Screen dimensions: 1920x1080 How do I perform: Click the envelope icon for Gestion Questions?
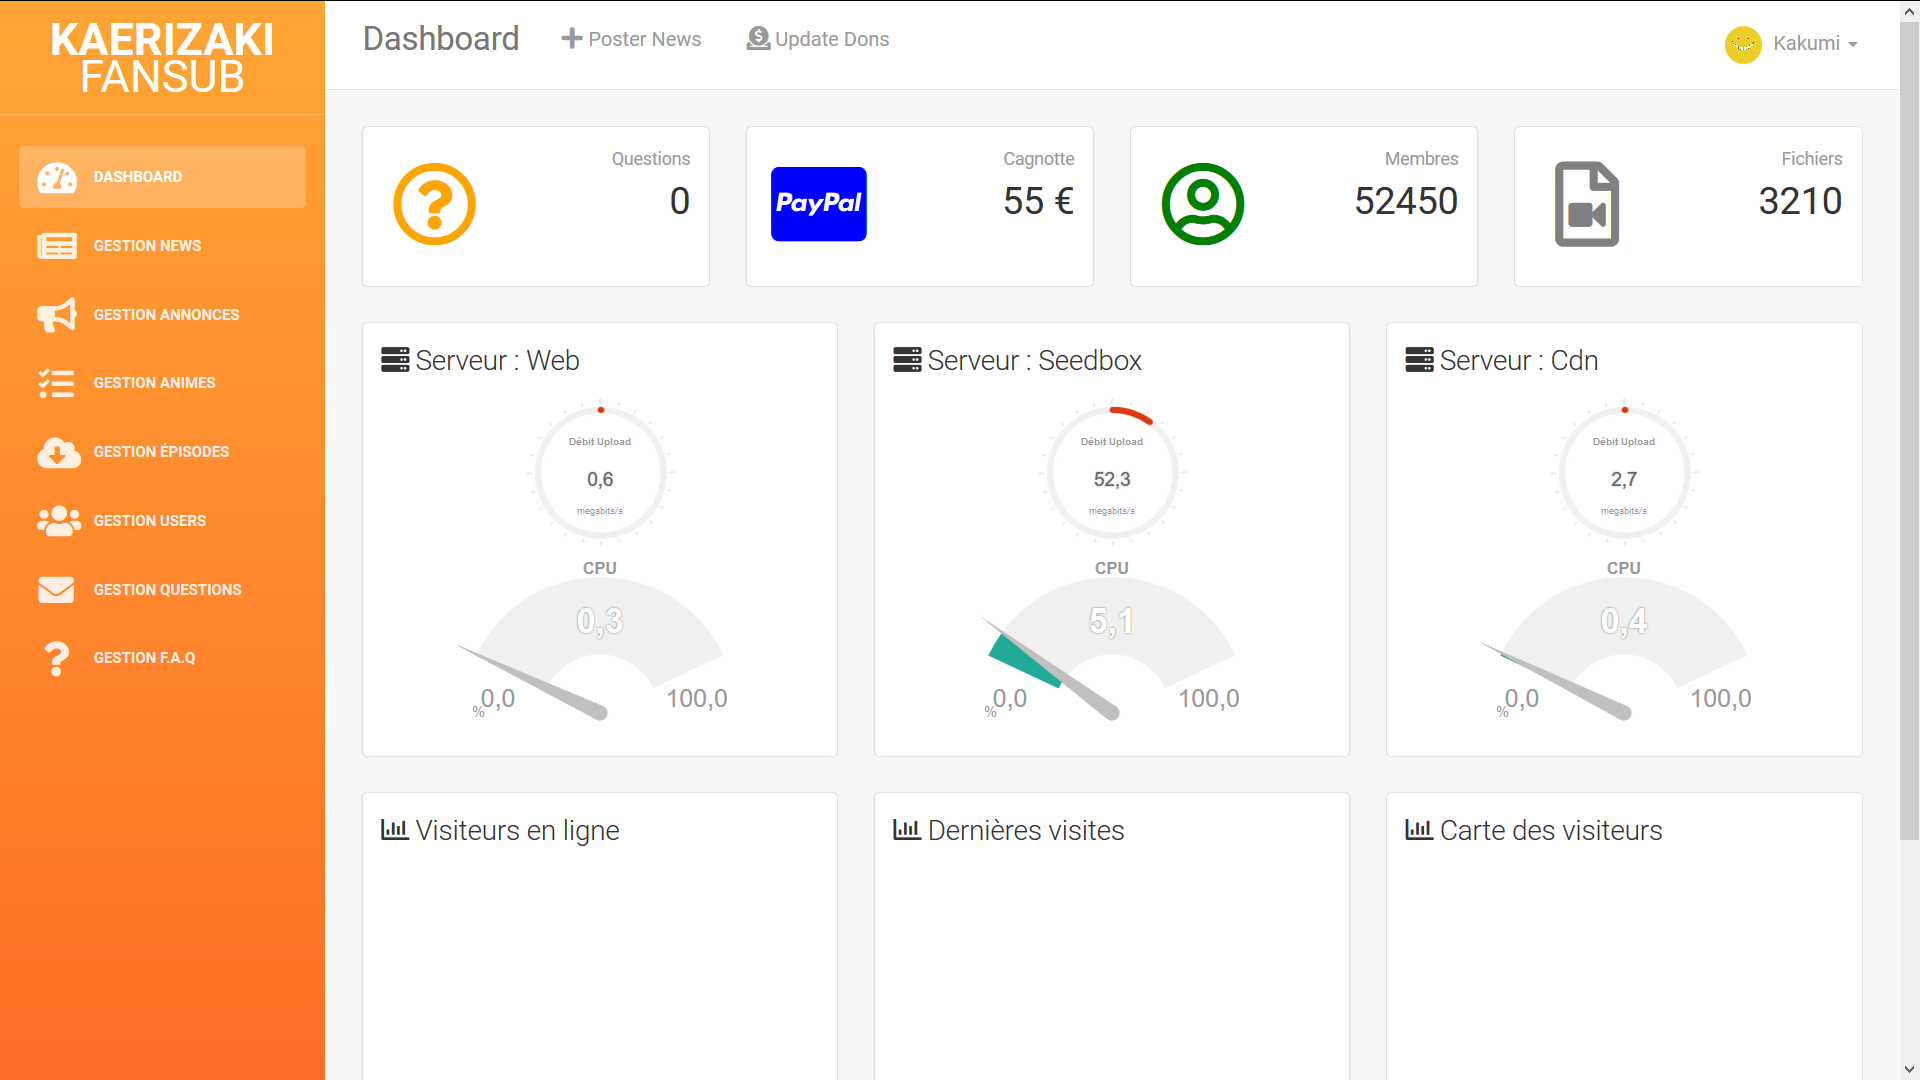57,590
